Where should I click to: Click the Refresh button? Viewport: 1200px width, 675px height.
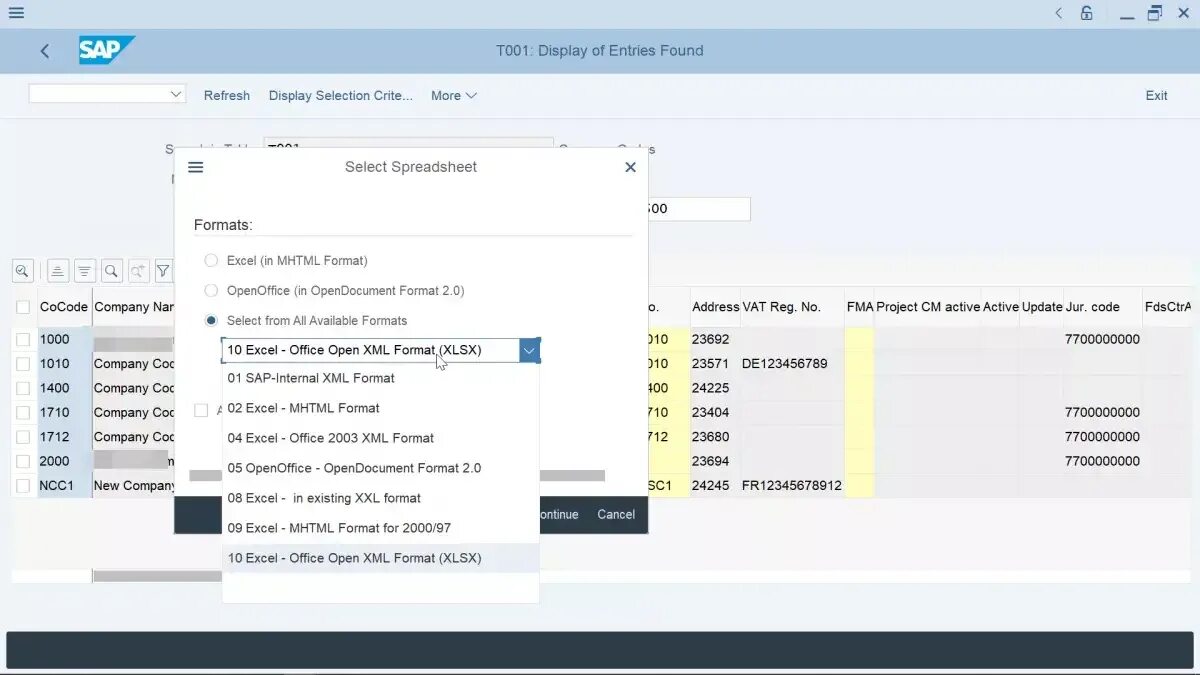227,96
